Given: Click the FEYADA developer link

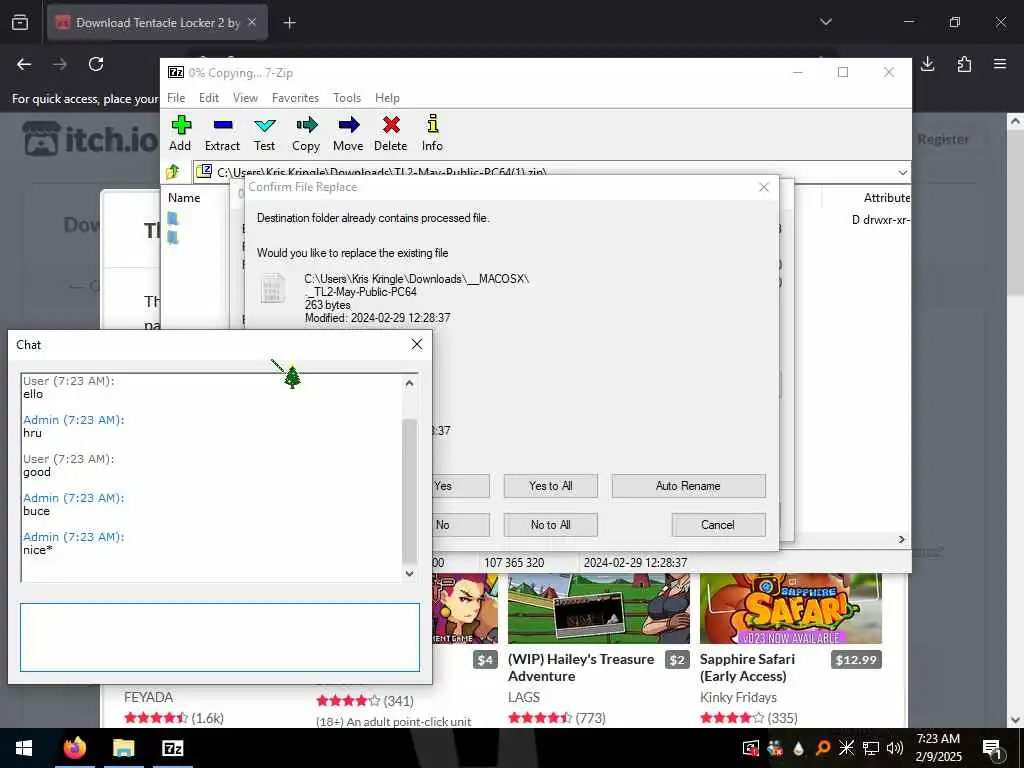Looking at the screenshot, I should click(148, 697).
